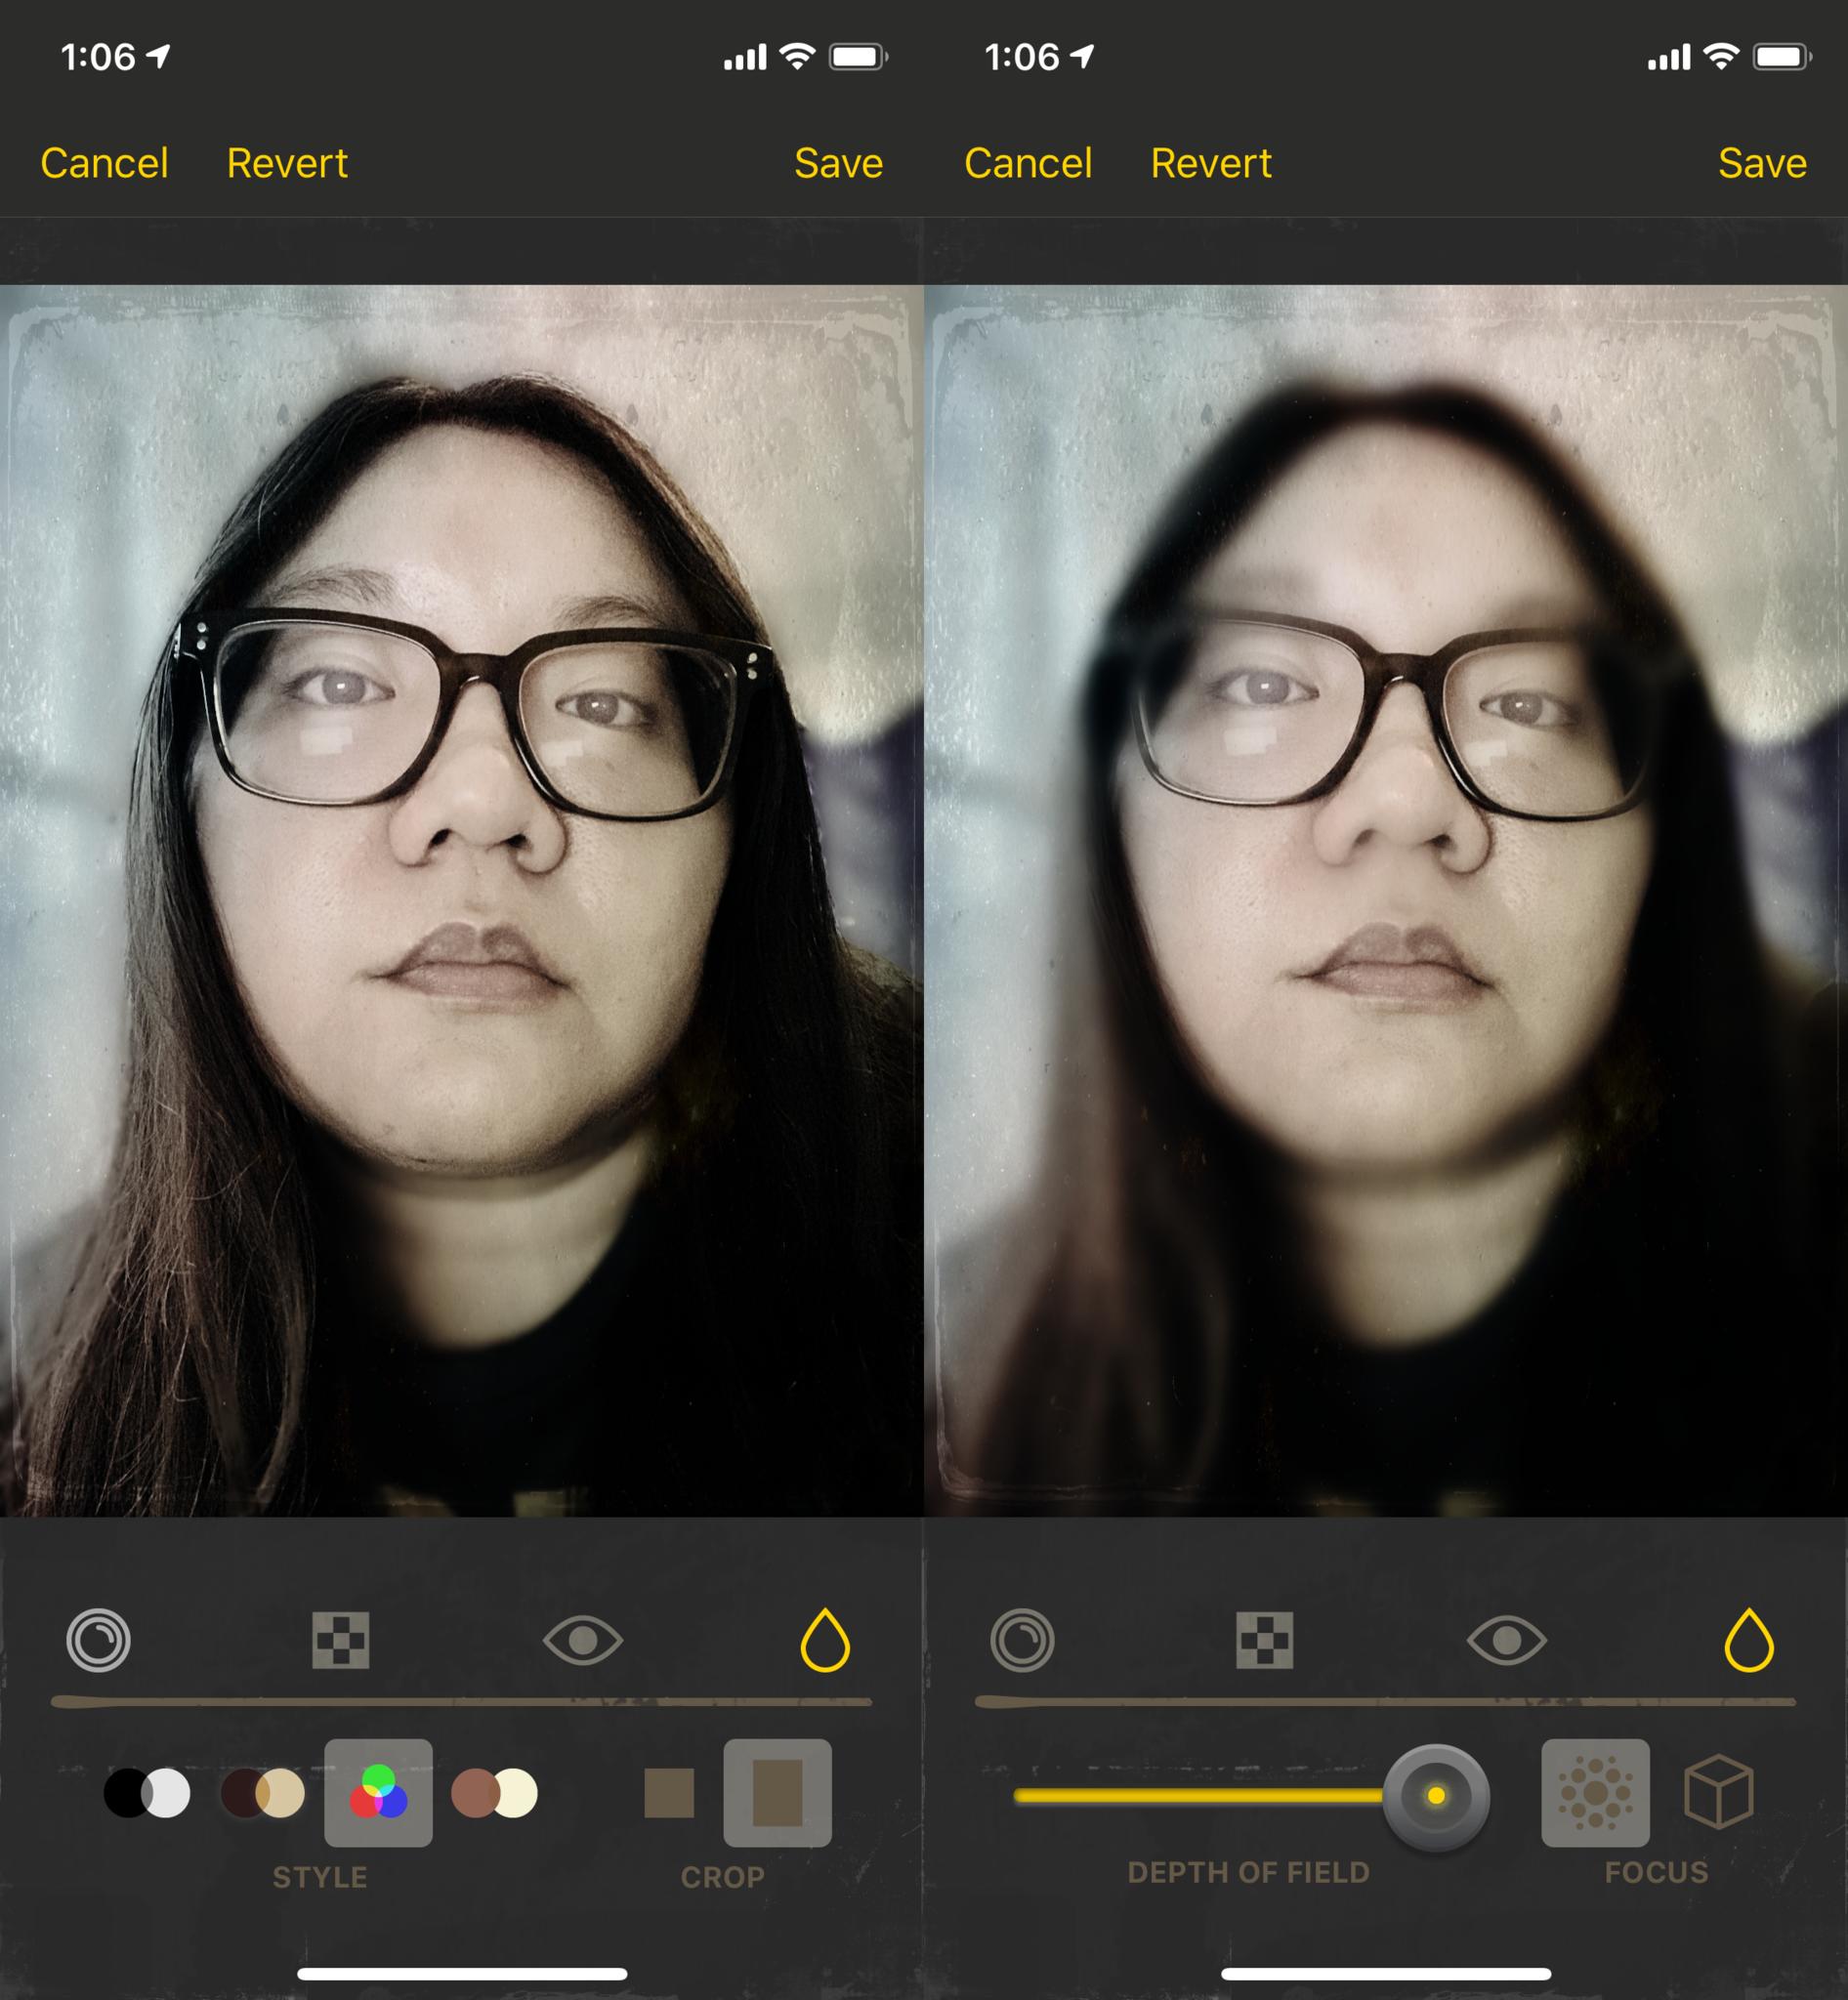Open the lens tab in right screen
Screen dimensions: 1848x2000
click(1022, 1640)
